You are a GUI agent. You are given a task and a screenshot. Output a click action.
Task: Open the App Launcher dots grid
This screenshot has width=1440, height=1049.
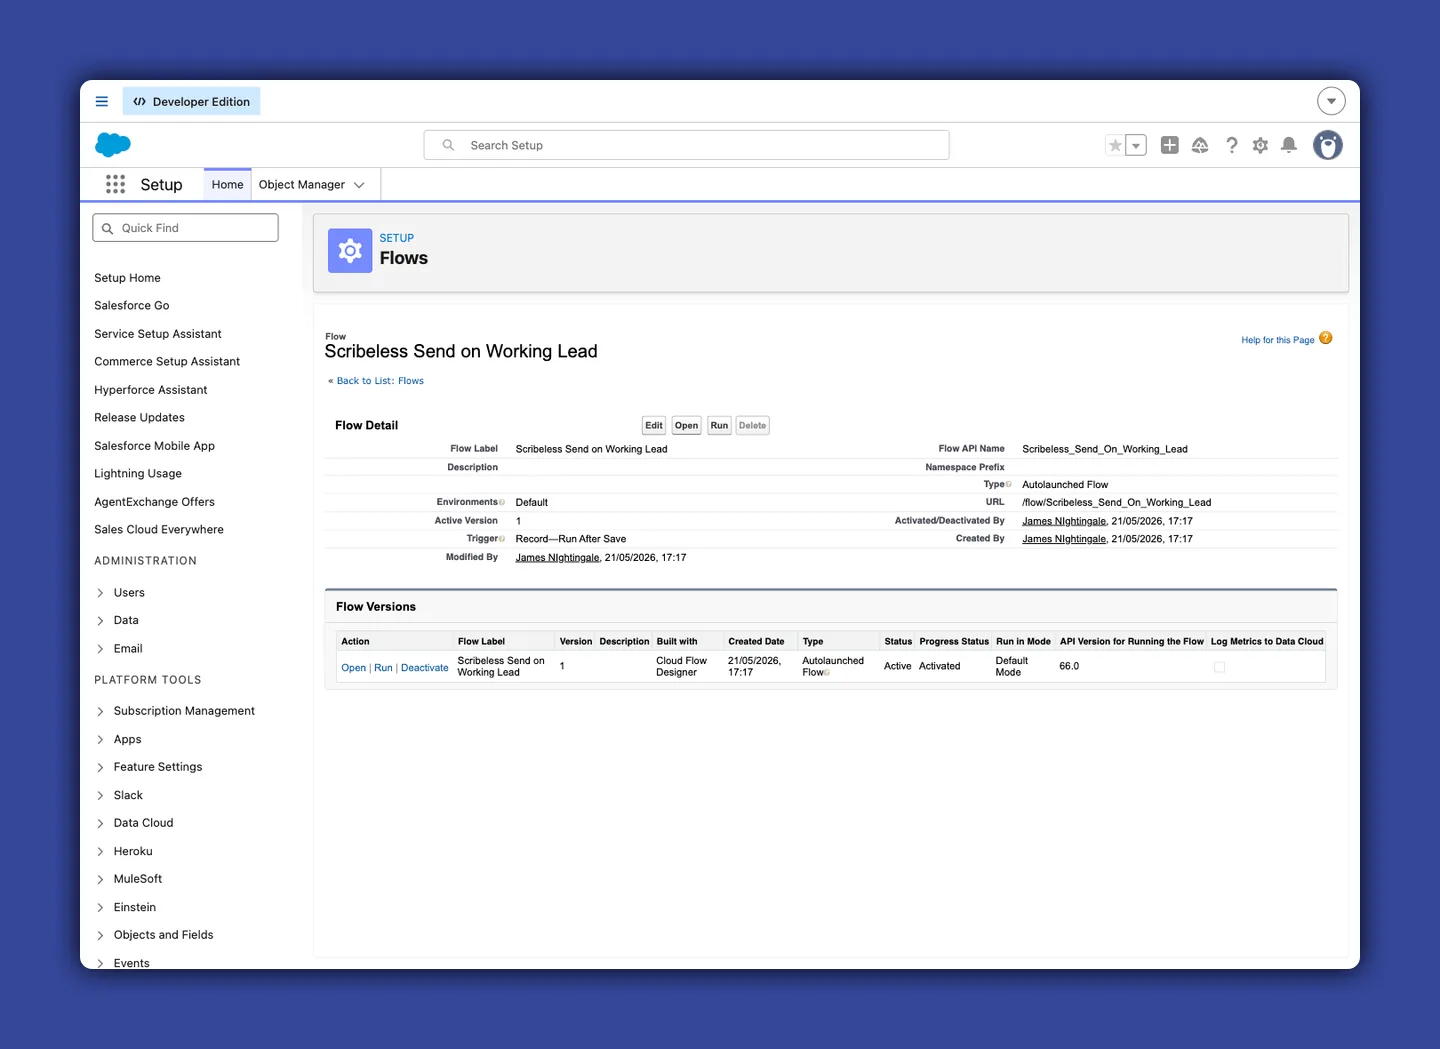tap(115, 184)
